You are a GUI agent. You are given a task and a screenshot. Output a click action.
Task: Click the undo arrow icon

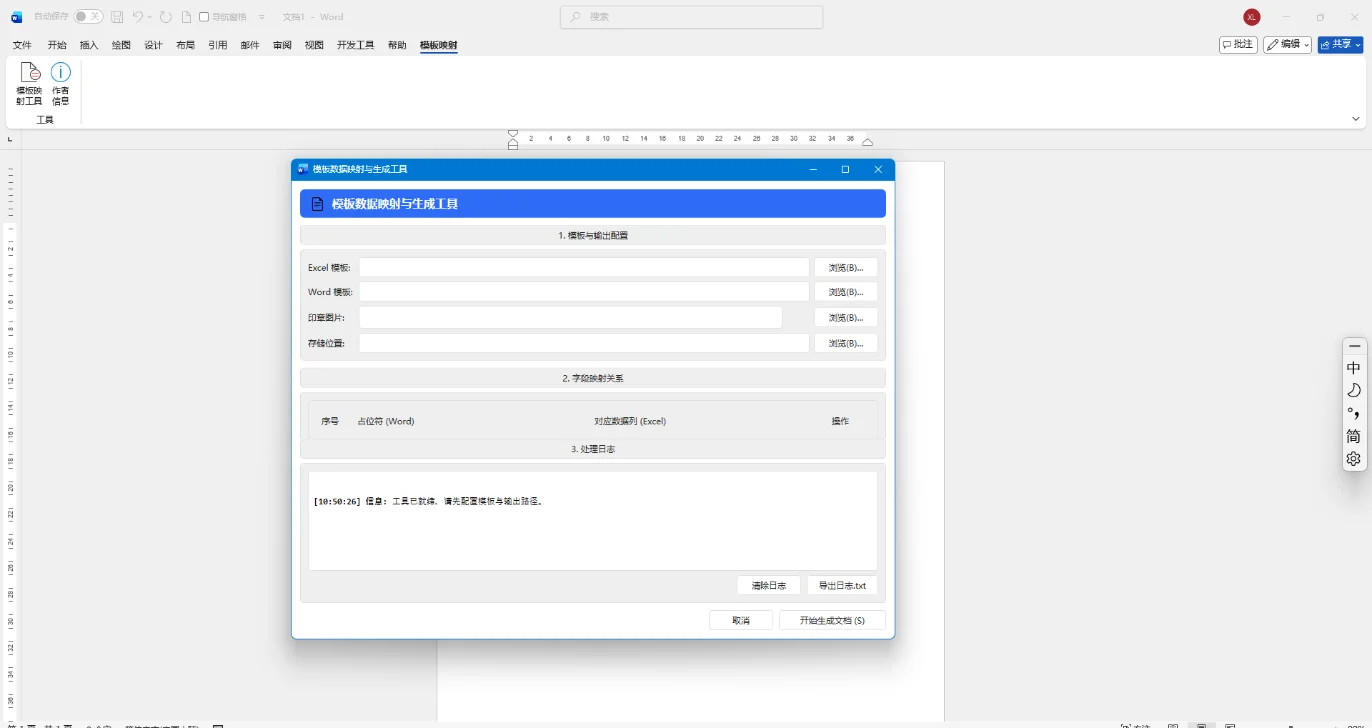[138, 17]
